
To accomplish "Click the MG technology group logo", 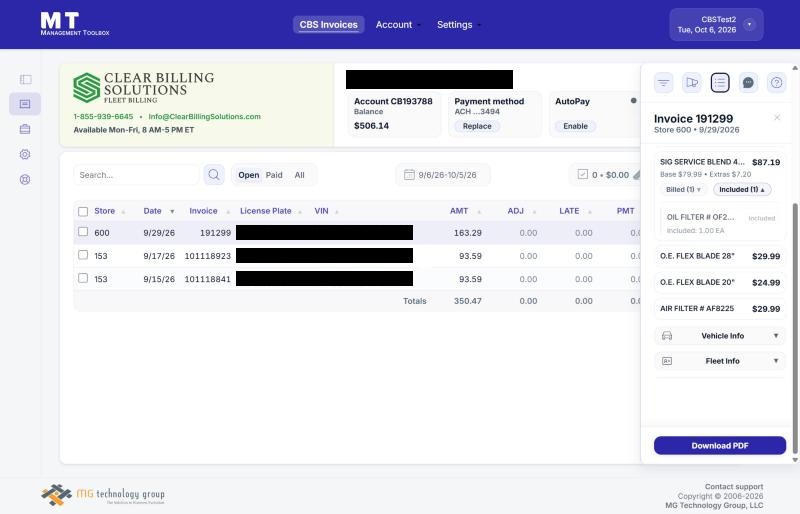I will click(103, 495).
